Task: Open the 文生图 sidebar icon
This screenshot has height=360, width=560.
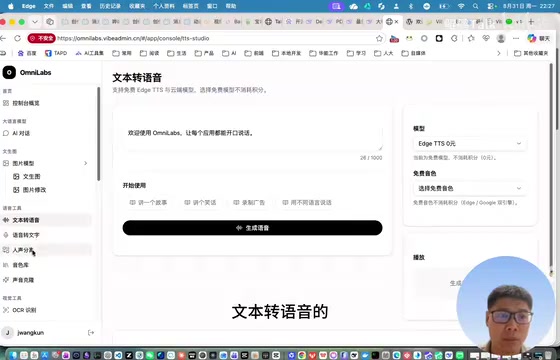Action: click(16, 176)
